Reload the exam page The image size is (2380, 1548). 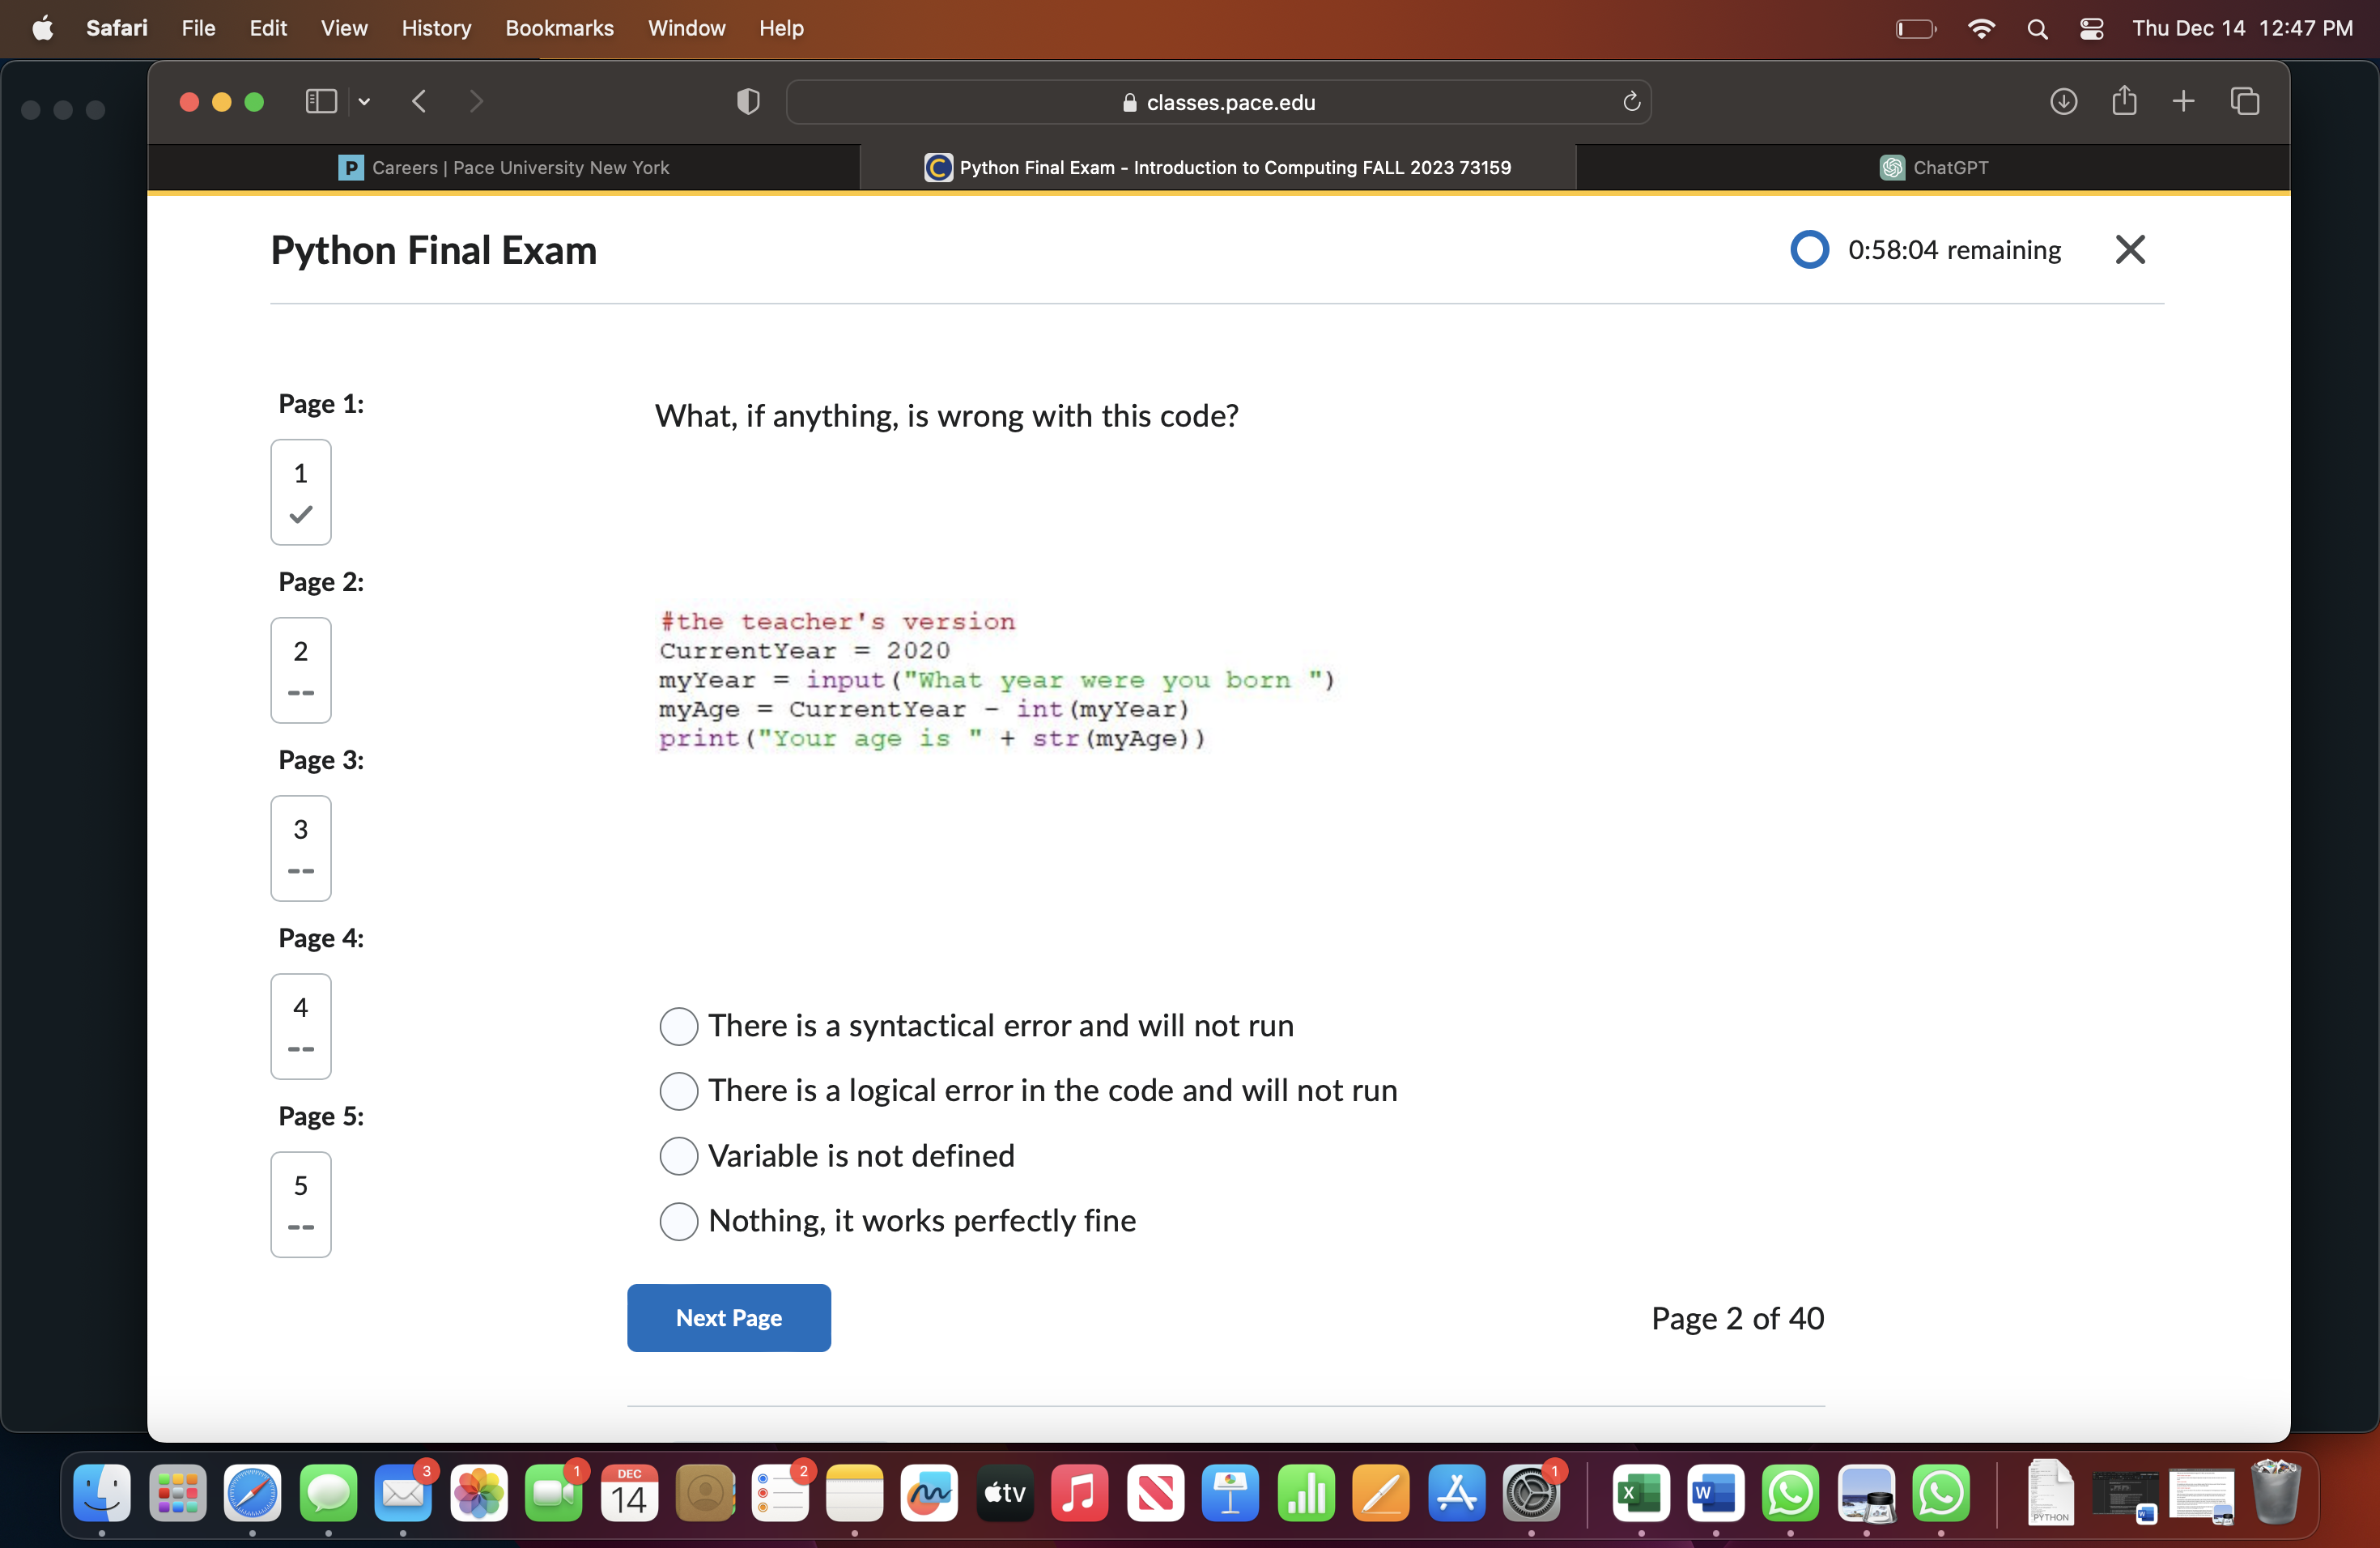click(1631, 101)
